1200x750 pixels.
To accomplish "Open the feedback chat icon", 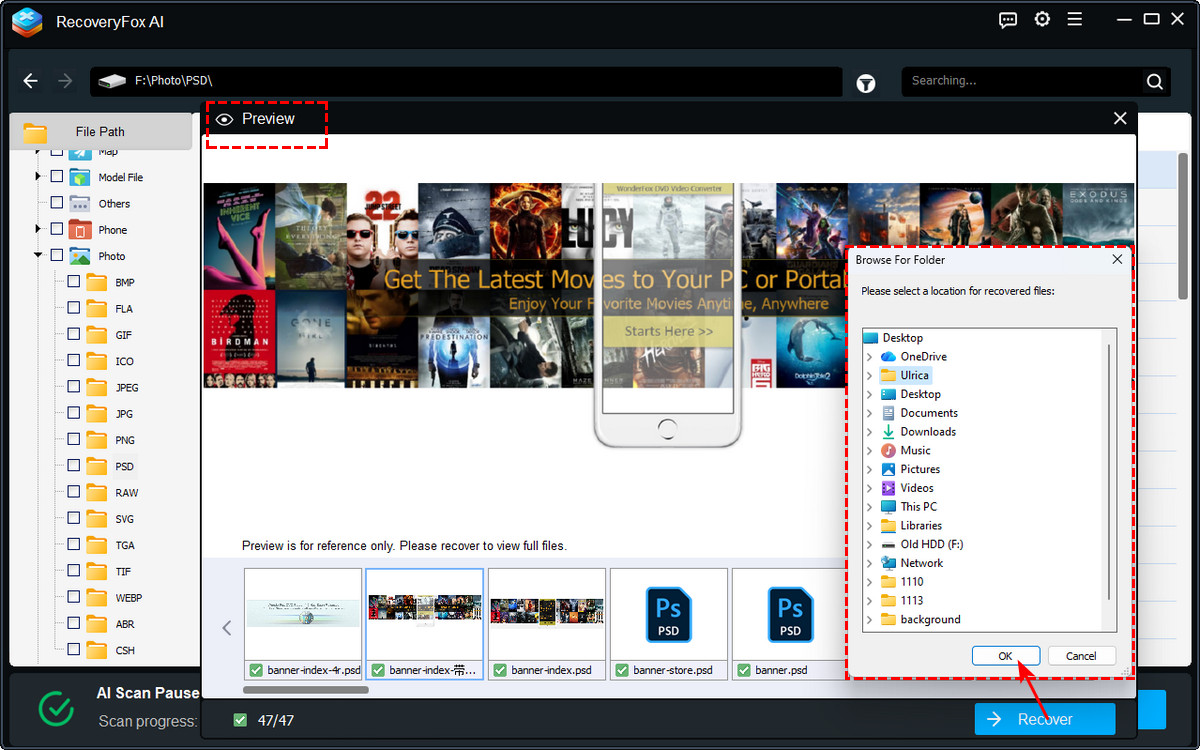I will [1008, 20].
